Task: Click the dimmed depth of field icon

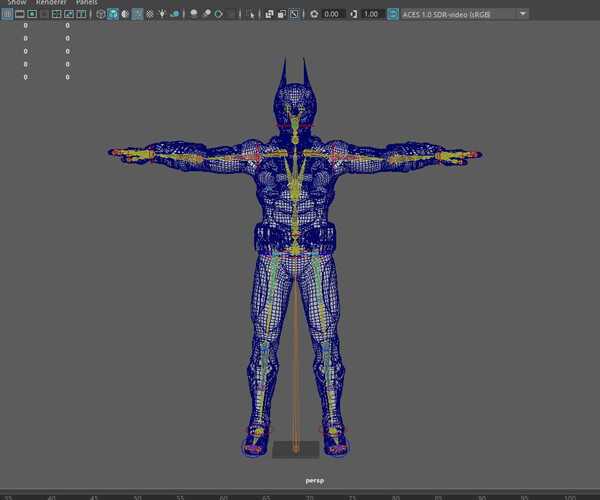Action: pos(231,15)
